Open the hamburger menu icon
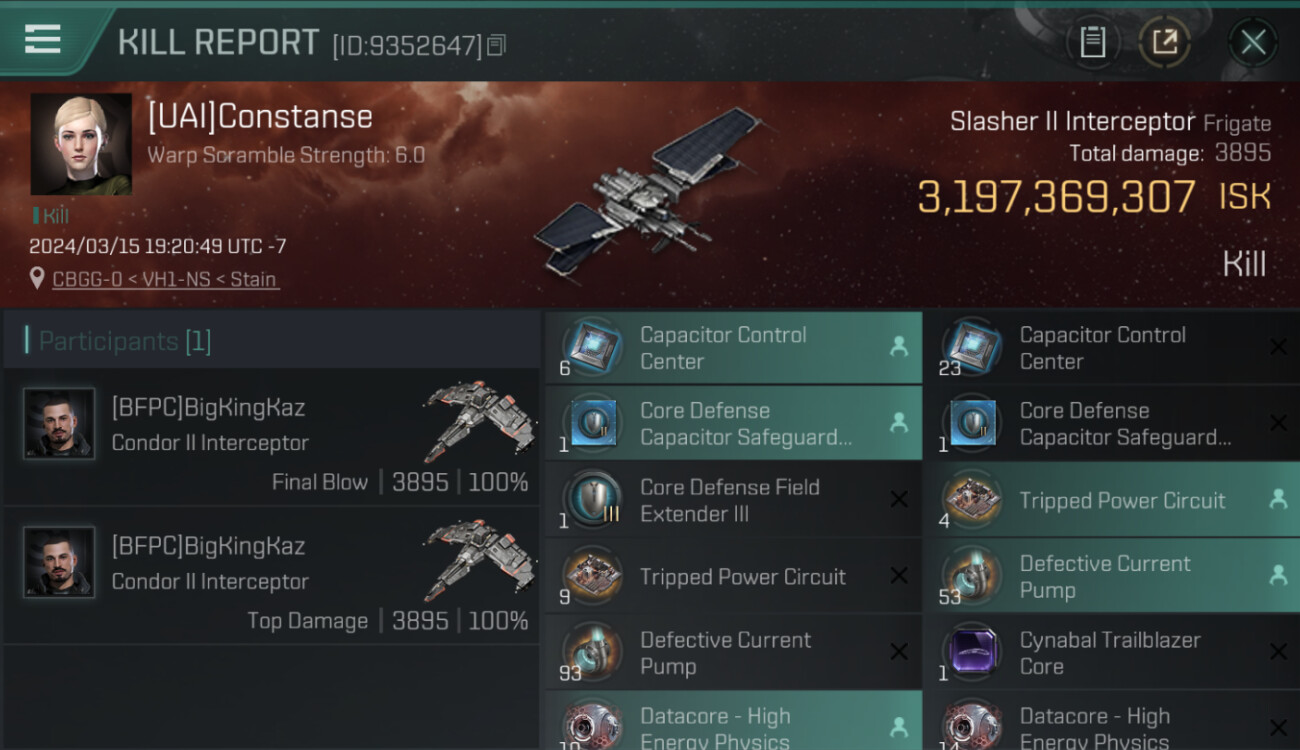The image size is (1300, 750). pyautogui.click(x=42, y=40)
